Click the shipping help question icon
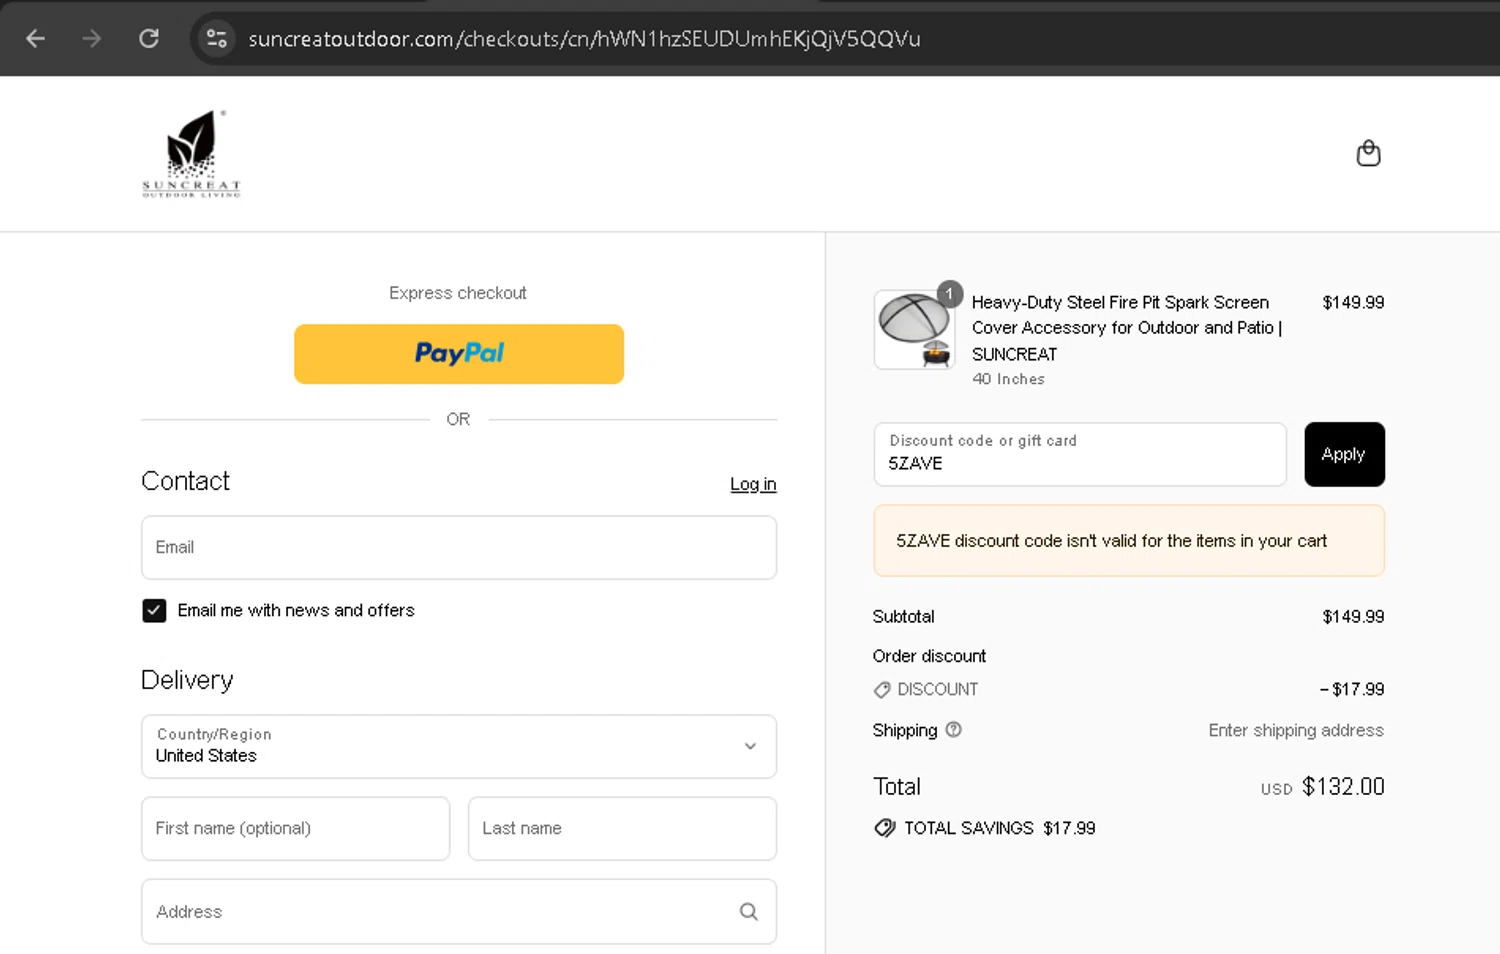The height and width of the screenshot is (954, 1500). (x=954, y=730)
